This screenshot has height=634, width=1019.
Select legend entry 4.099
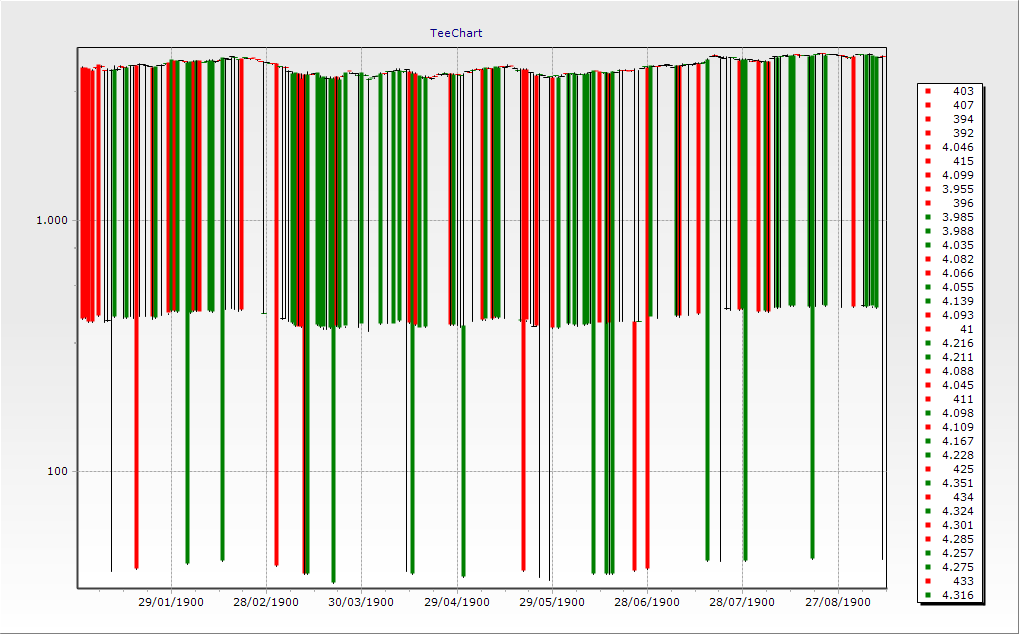949,175
